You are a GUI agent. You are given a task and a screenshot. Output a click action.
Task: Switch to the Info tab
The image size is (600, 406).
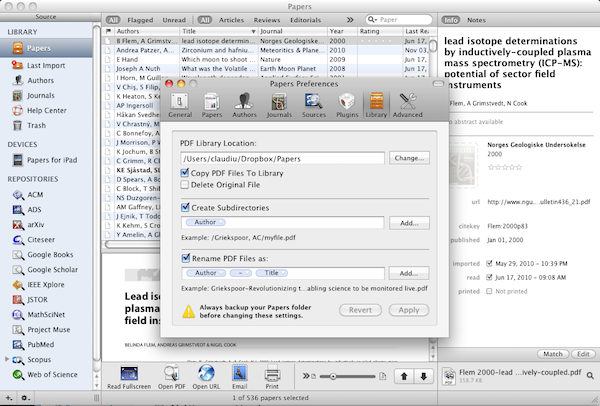click(x=451, y=20)
